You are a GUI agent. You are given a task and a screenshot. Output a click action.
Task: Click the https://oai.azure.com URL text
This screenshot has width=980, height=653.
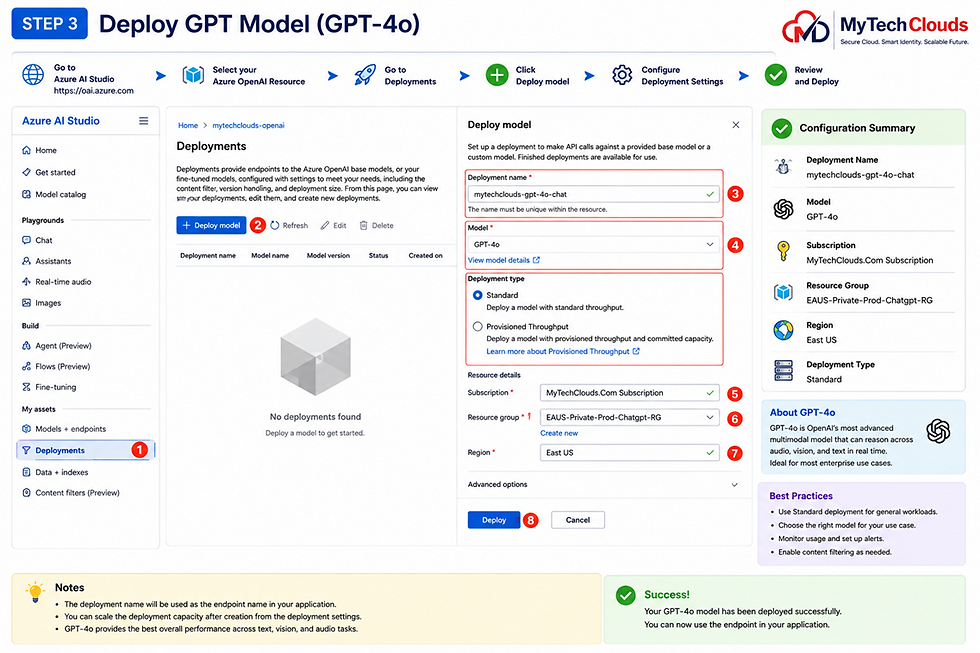click(x=93, y=91)
